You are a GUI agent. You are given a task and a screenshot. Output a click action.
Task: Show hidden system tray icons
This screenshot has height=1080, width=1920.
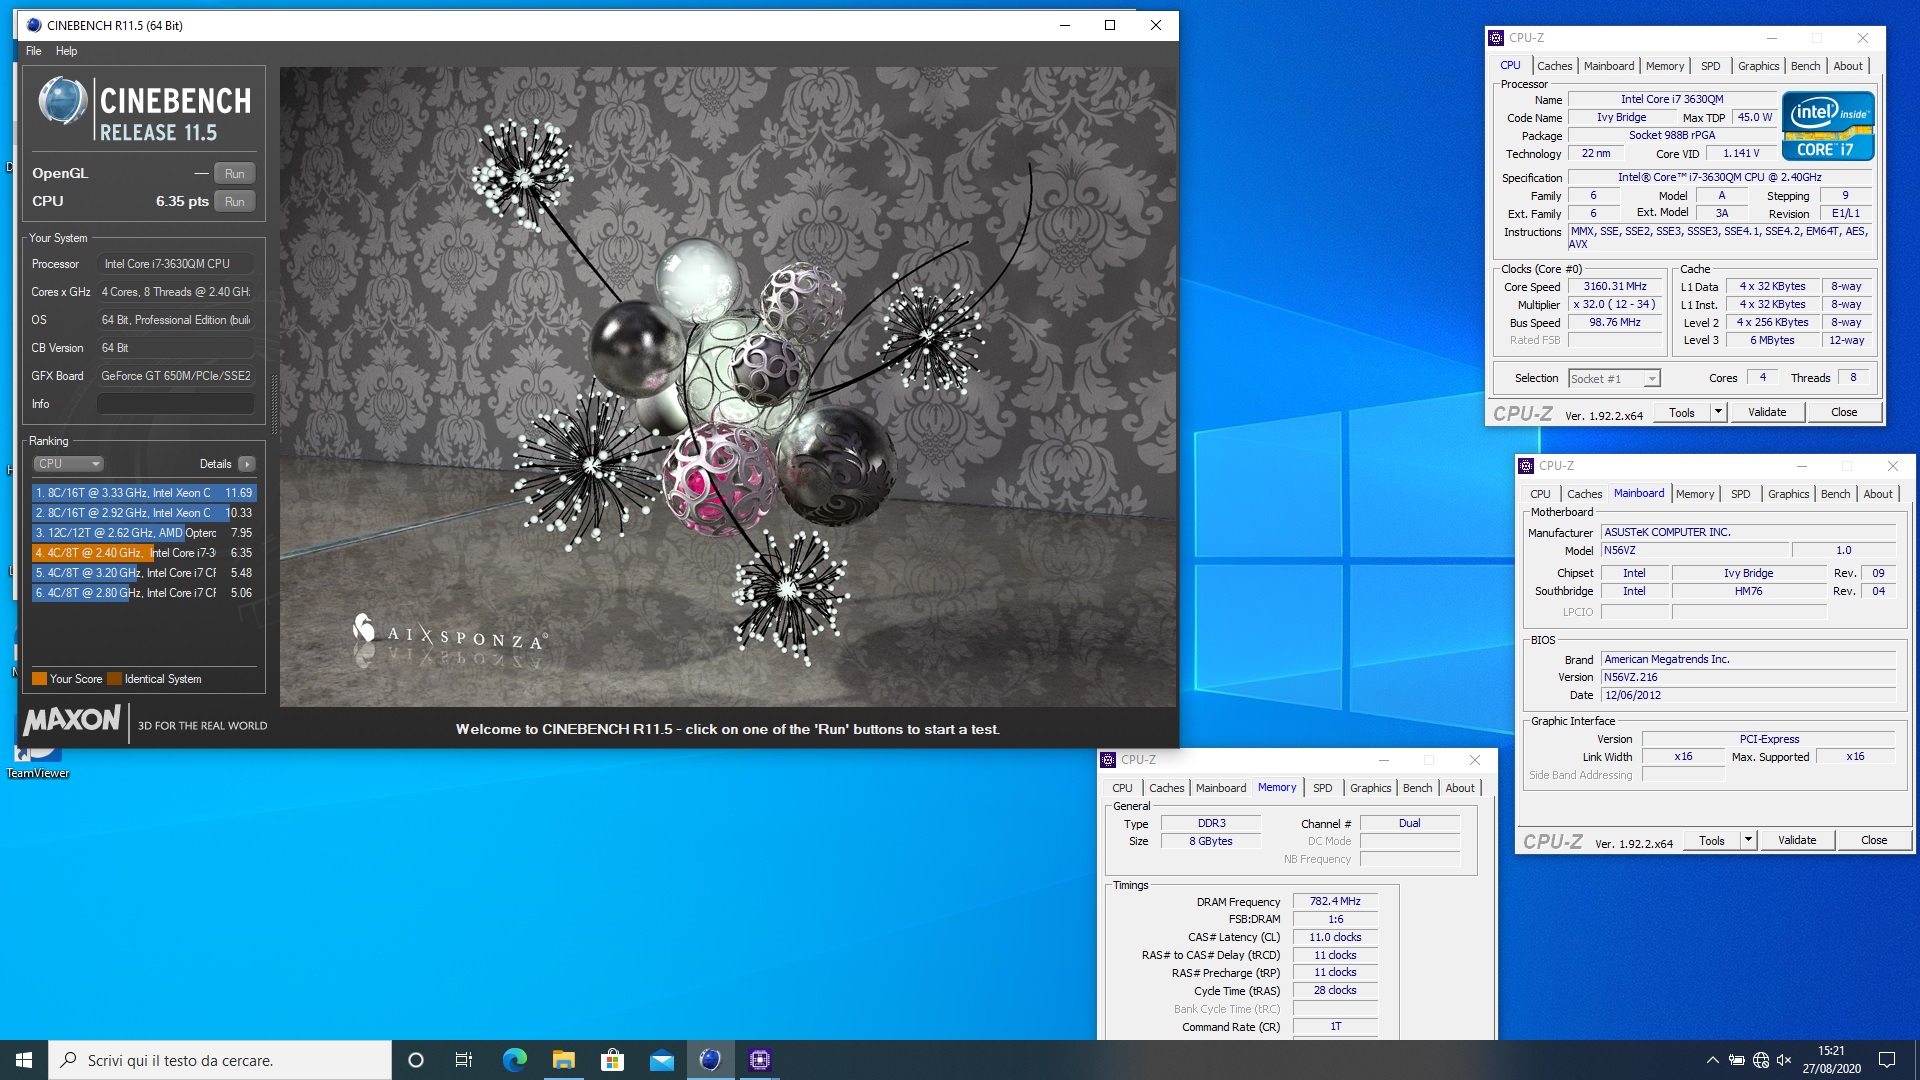1712,1060
